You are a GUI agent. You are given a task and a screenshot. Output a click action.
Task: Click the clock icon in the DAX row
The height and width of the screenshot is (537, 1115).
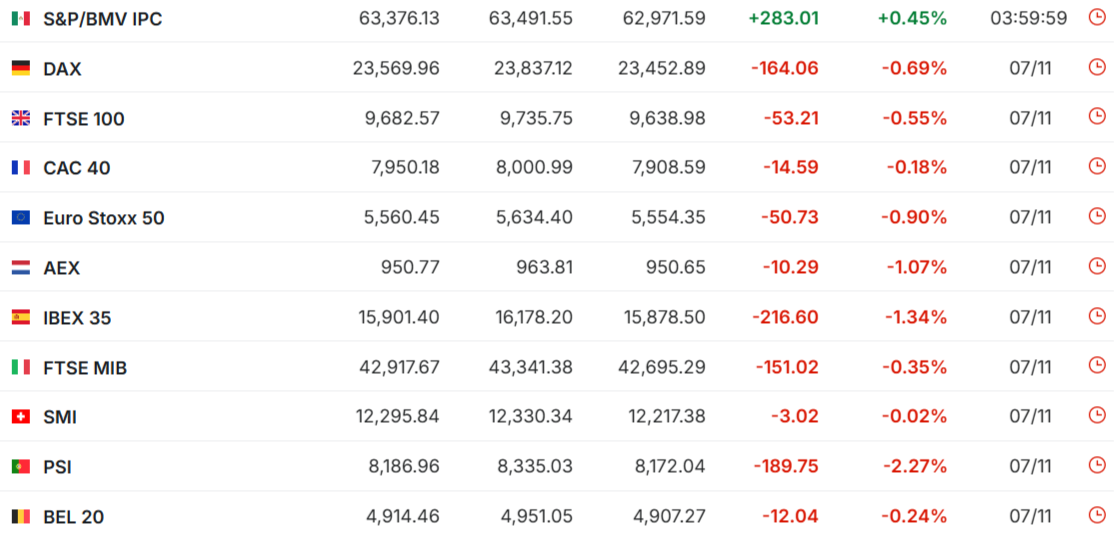(1096, 68)
